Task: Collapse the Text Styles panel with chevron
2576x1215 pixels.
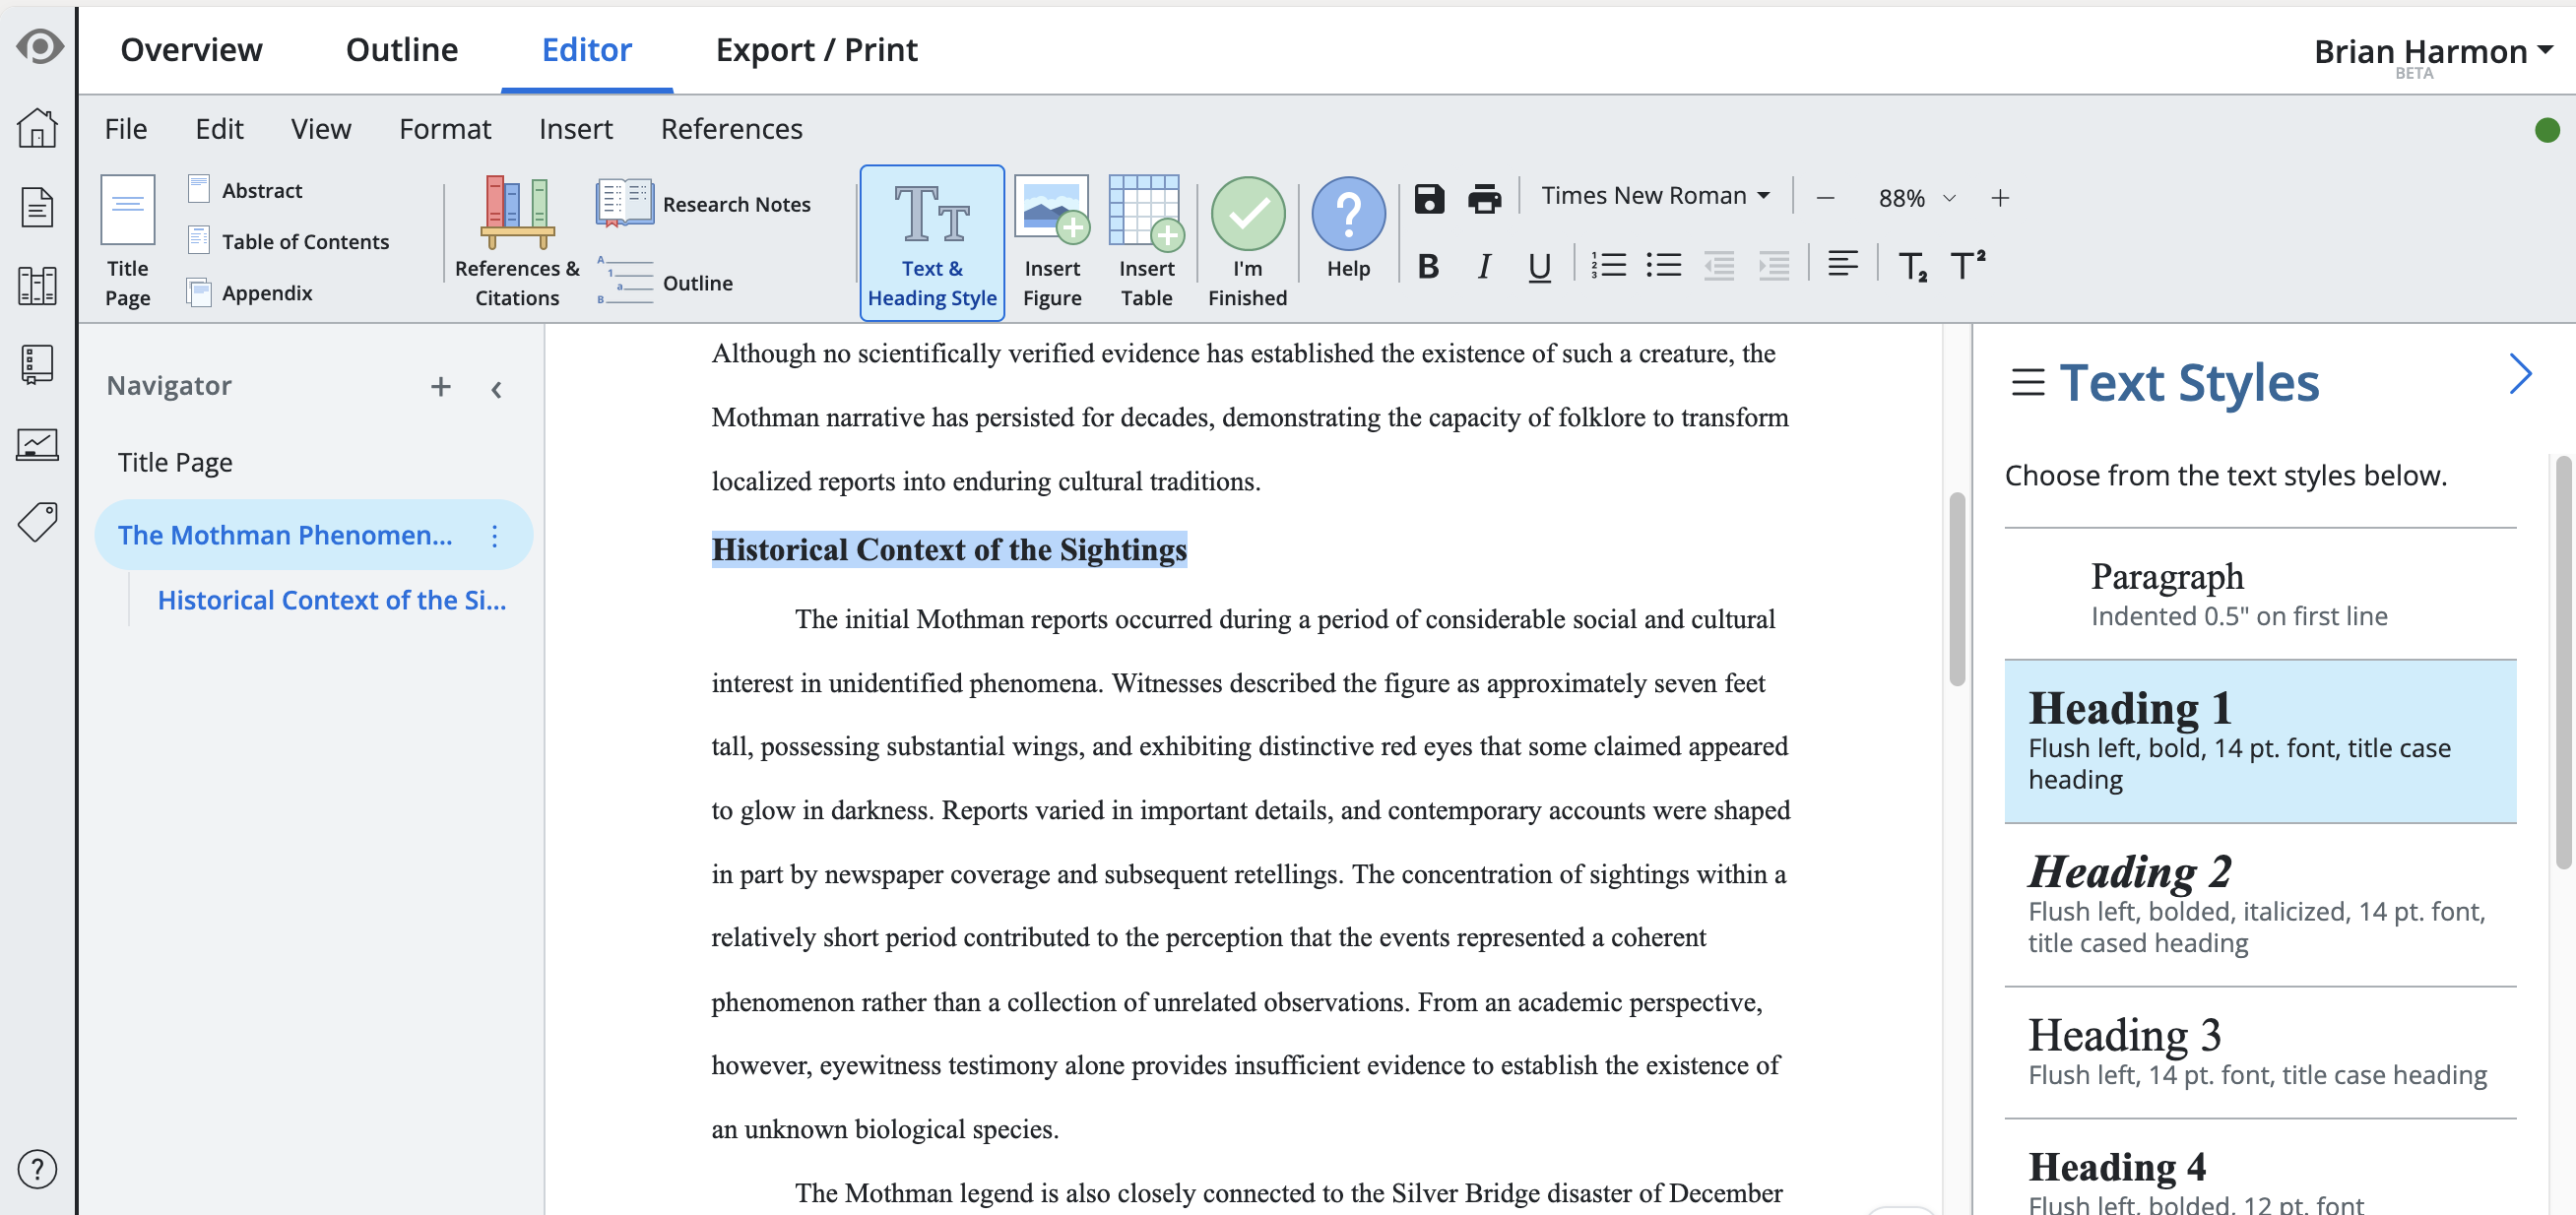Action: [x=2520, y=374]
